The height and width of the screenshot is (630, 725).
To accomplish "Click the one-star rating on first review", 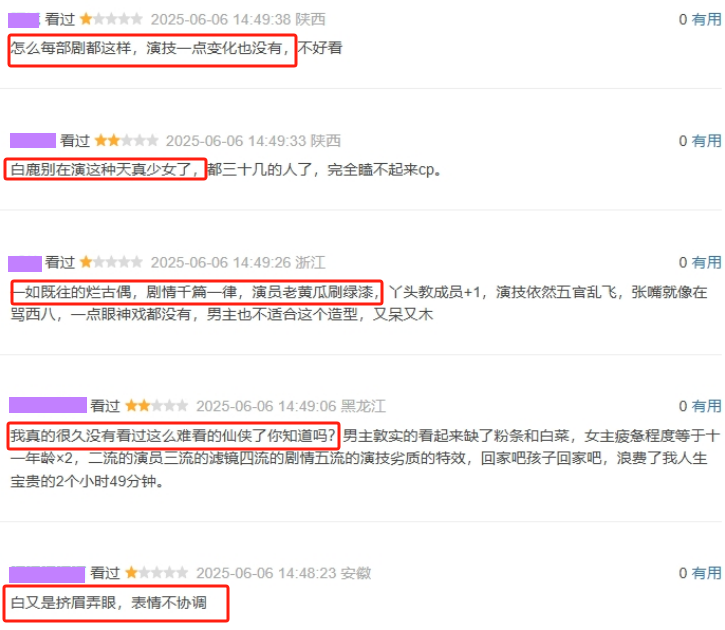I will click(111, 19).
